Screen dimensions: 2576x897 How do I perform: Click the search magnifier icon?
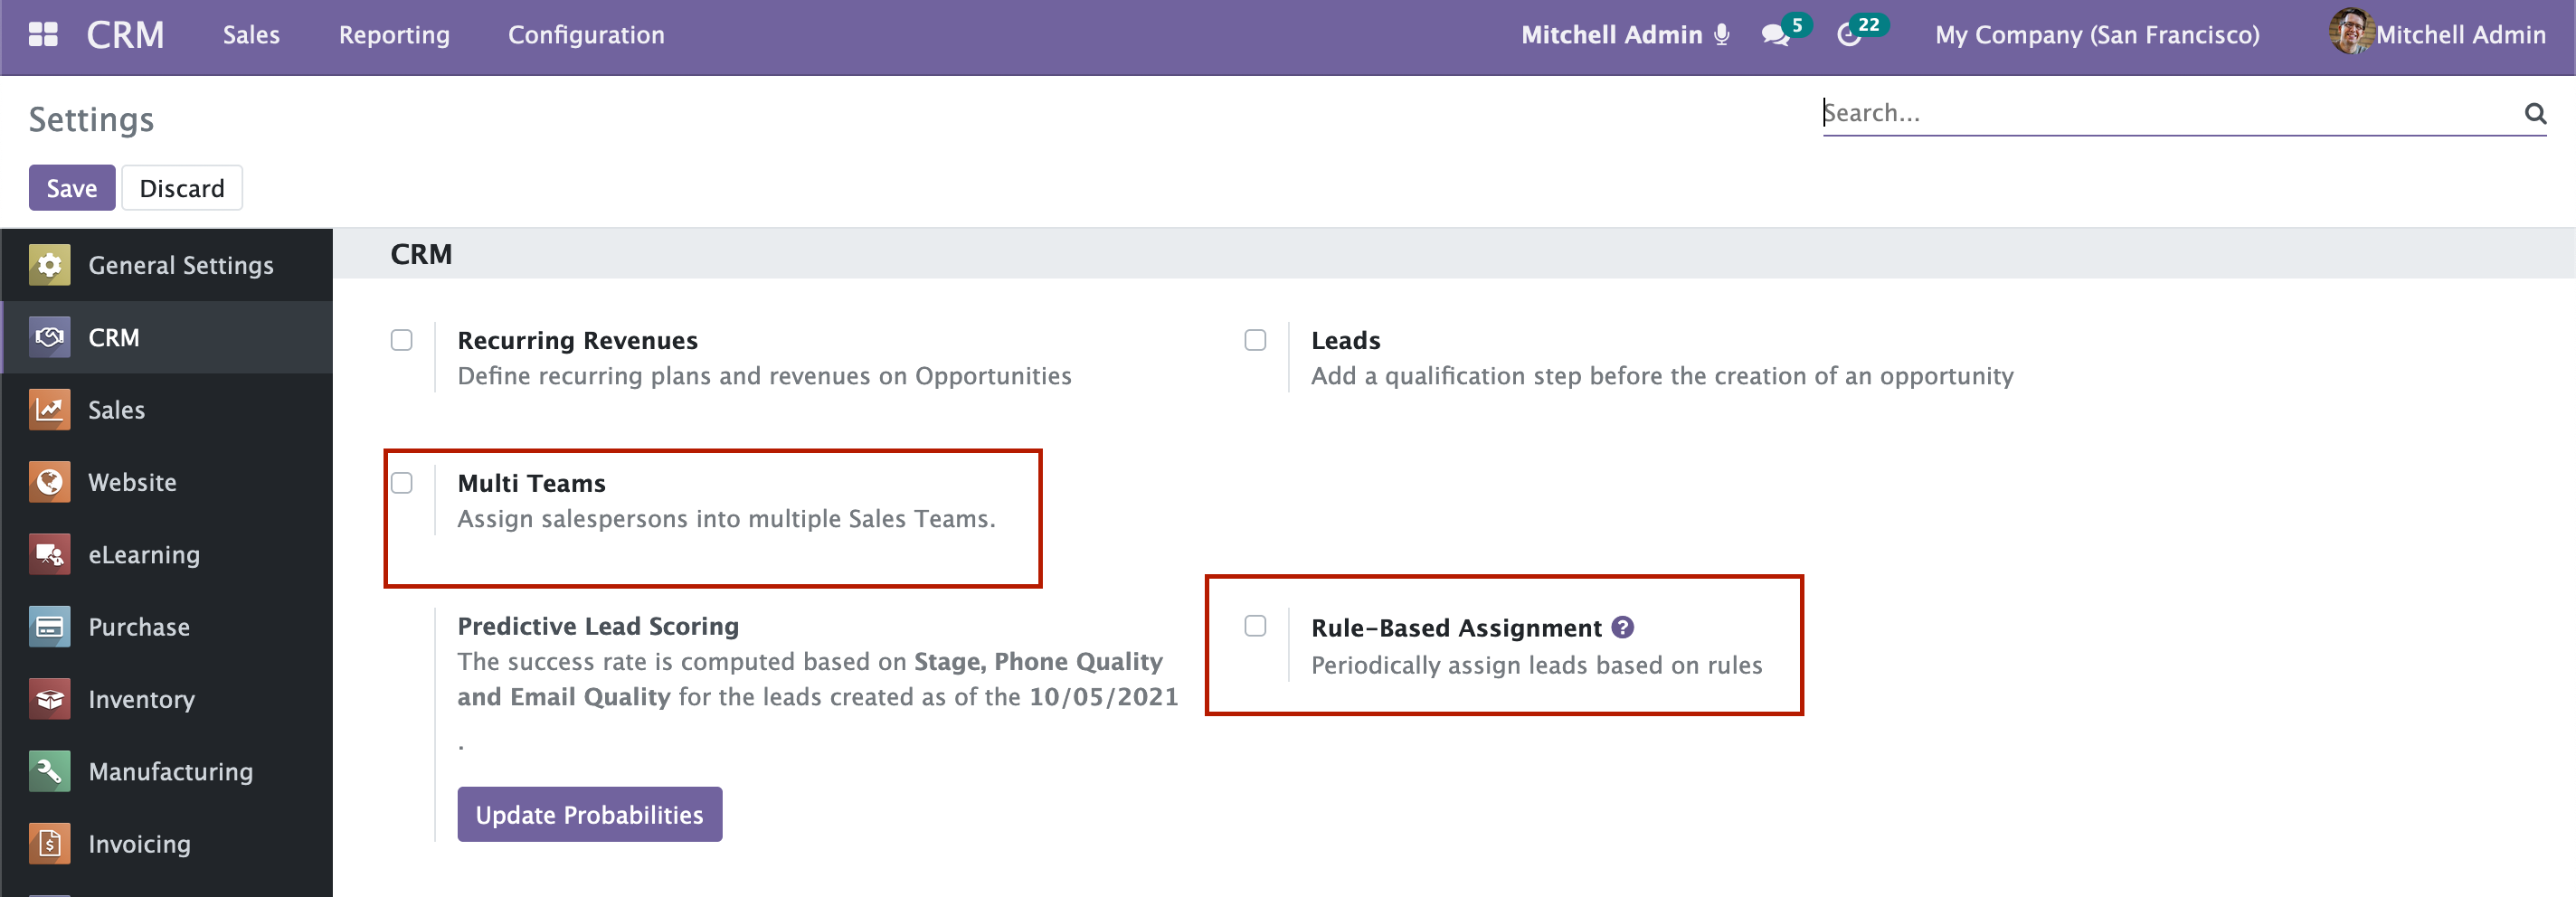(x=2534, y=113)
